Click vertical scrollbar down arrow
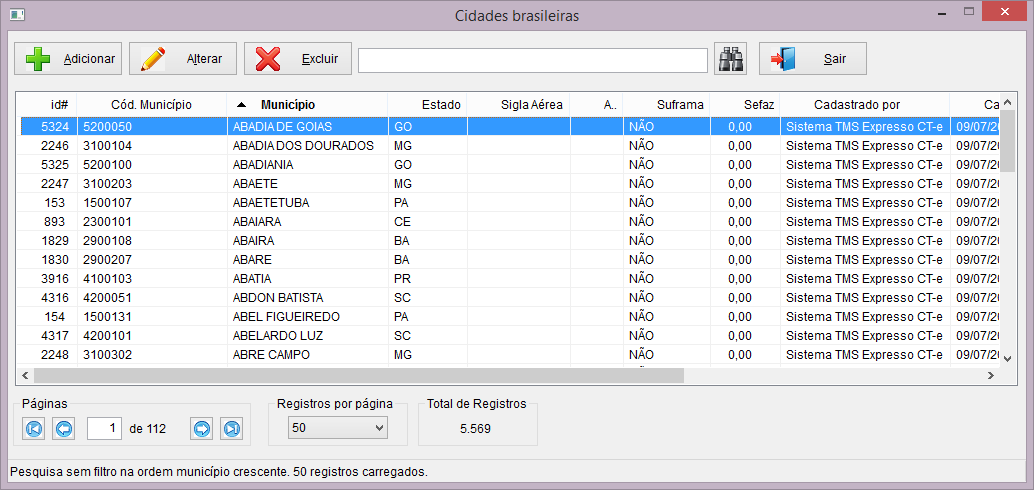Viewport: 1034px width, 490px height. coord(1007,358)
